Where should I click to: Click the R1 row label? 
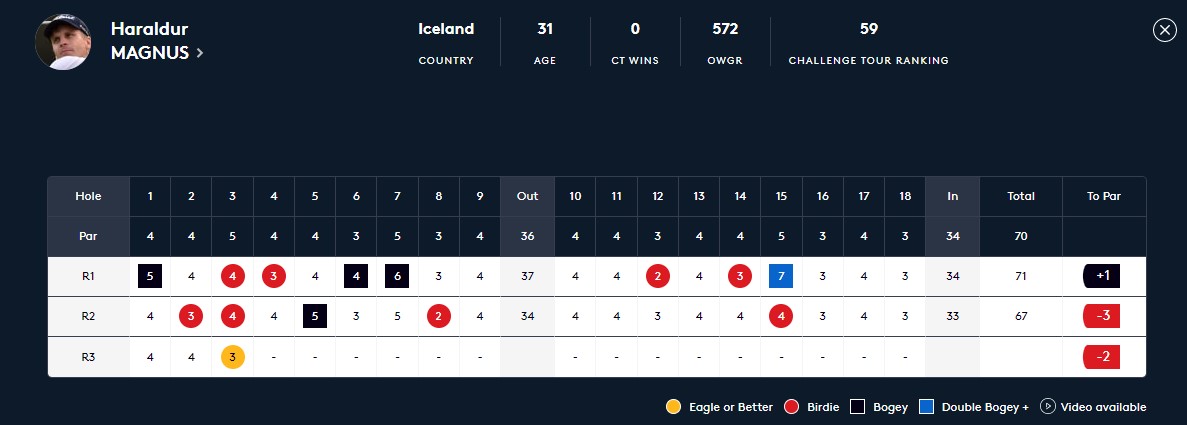click(x=89, y=277)
